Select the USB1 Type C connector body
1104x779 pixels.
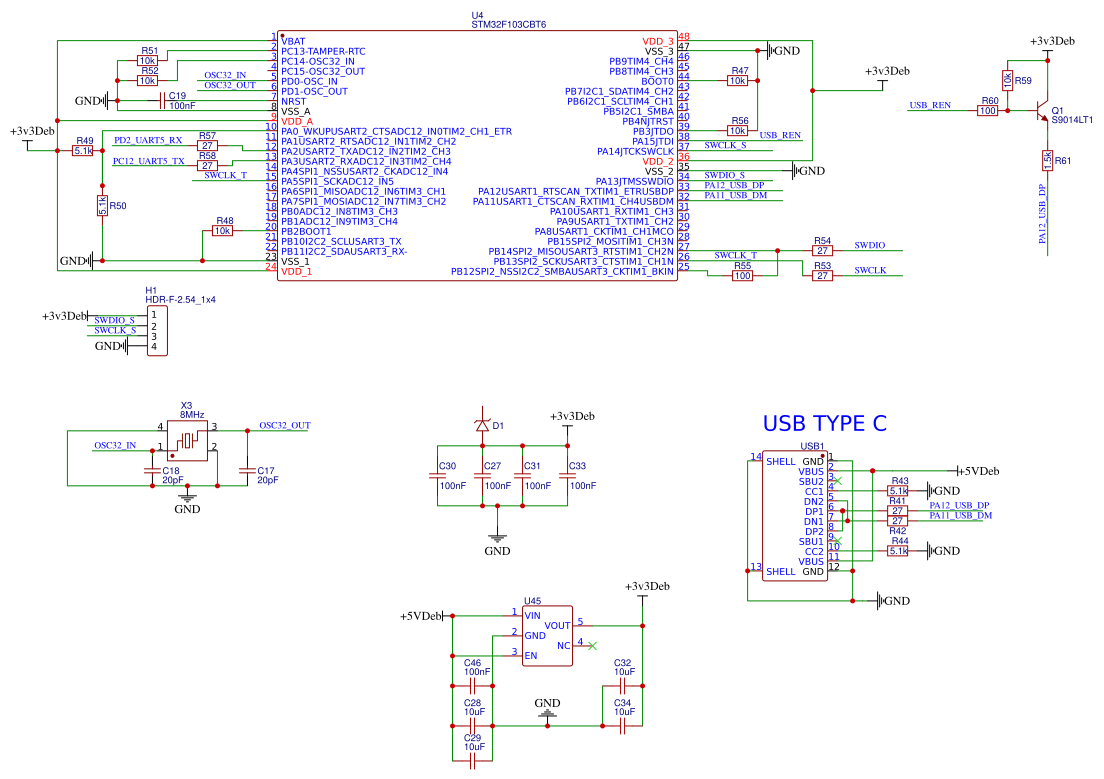pyautogui.click(x=795, y=517)
